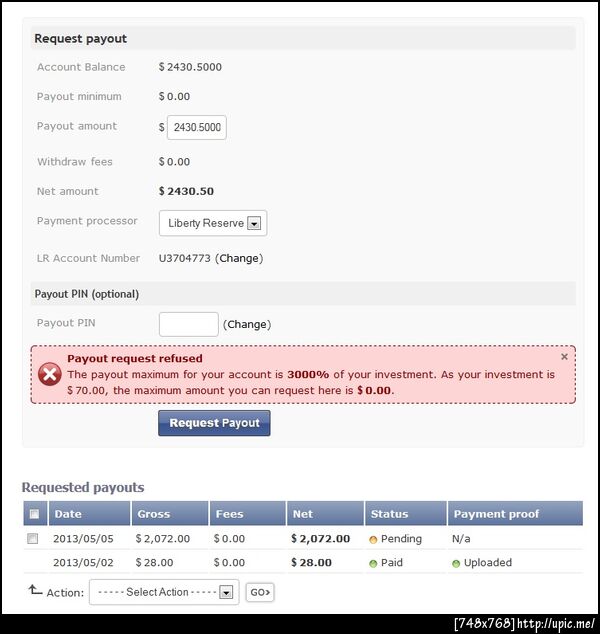The width and height of the screenshot is (600, 634).
Task: Click the red error cross icon
Action: pos(50,374)
